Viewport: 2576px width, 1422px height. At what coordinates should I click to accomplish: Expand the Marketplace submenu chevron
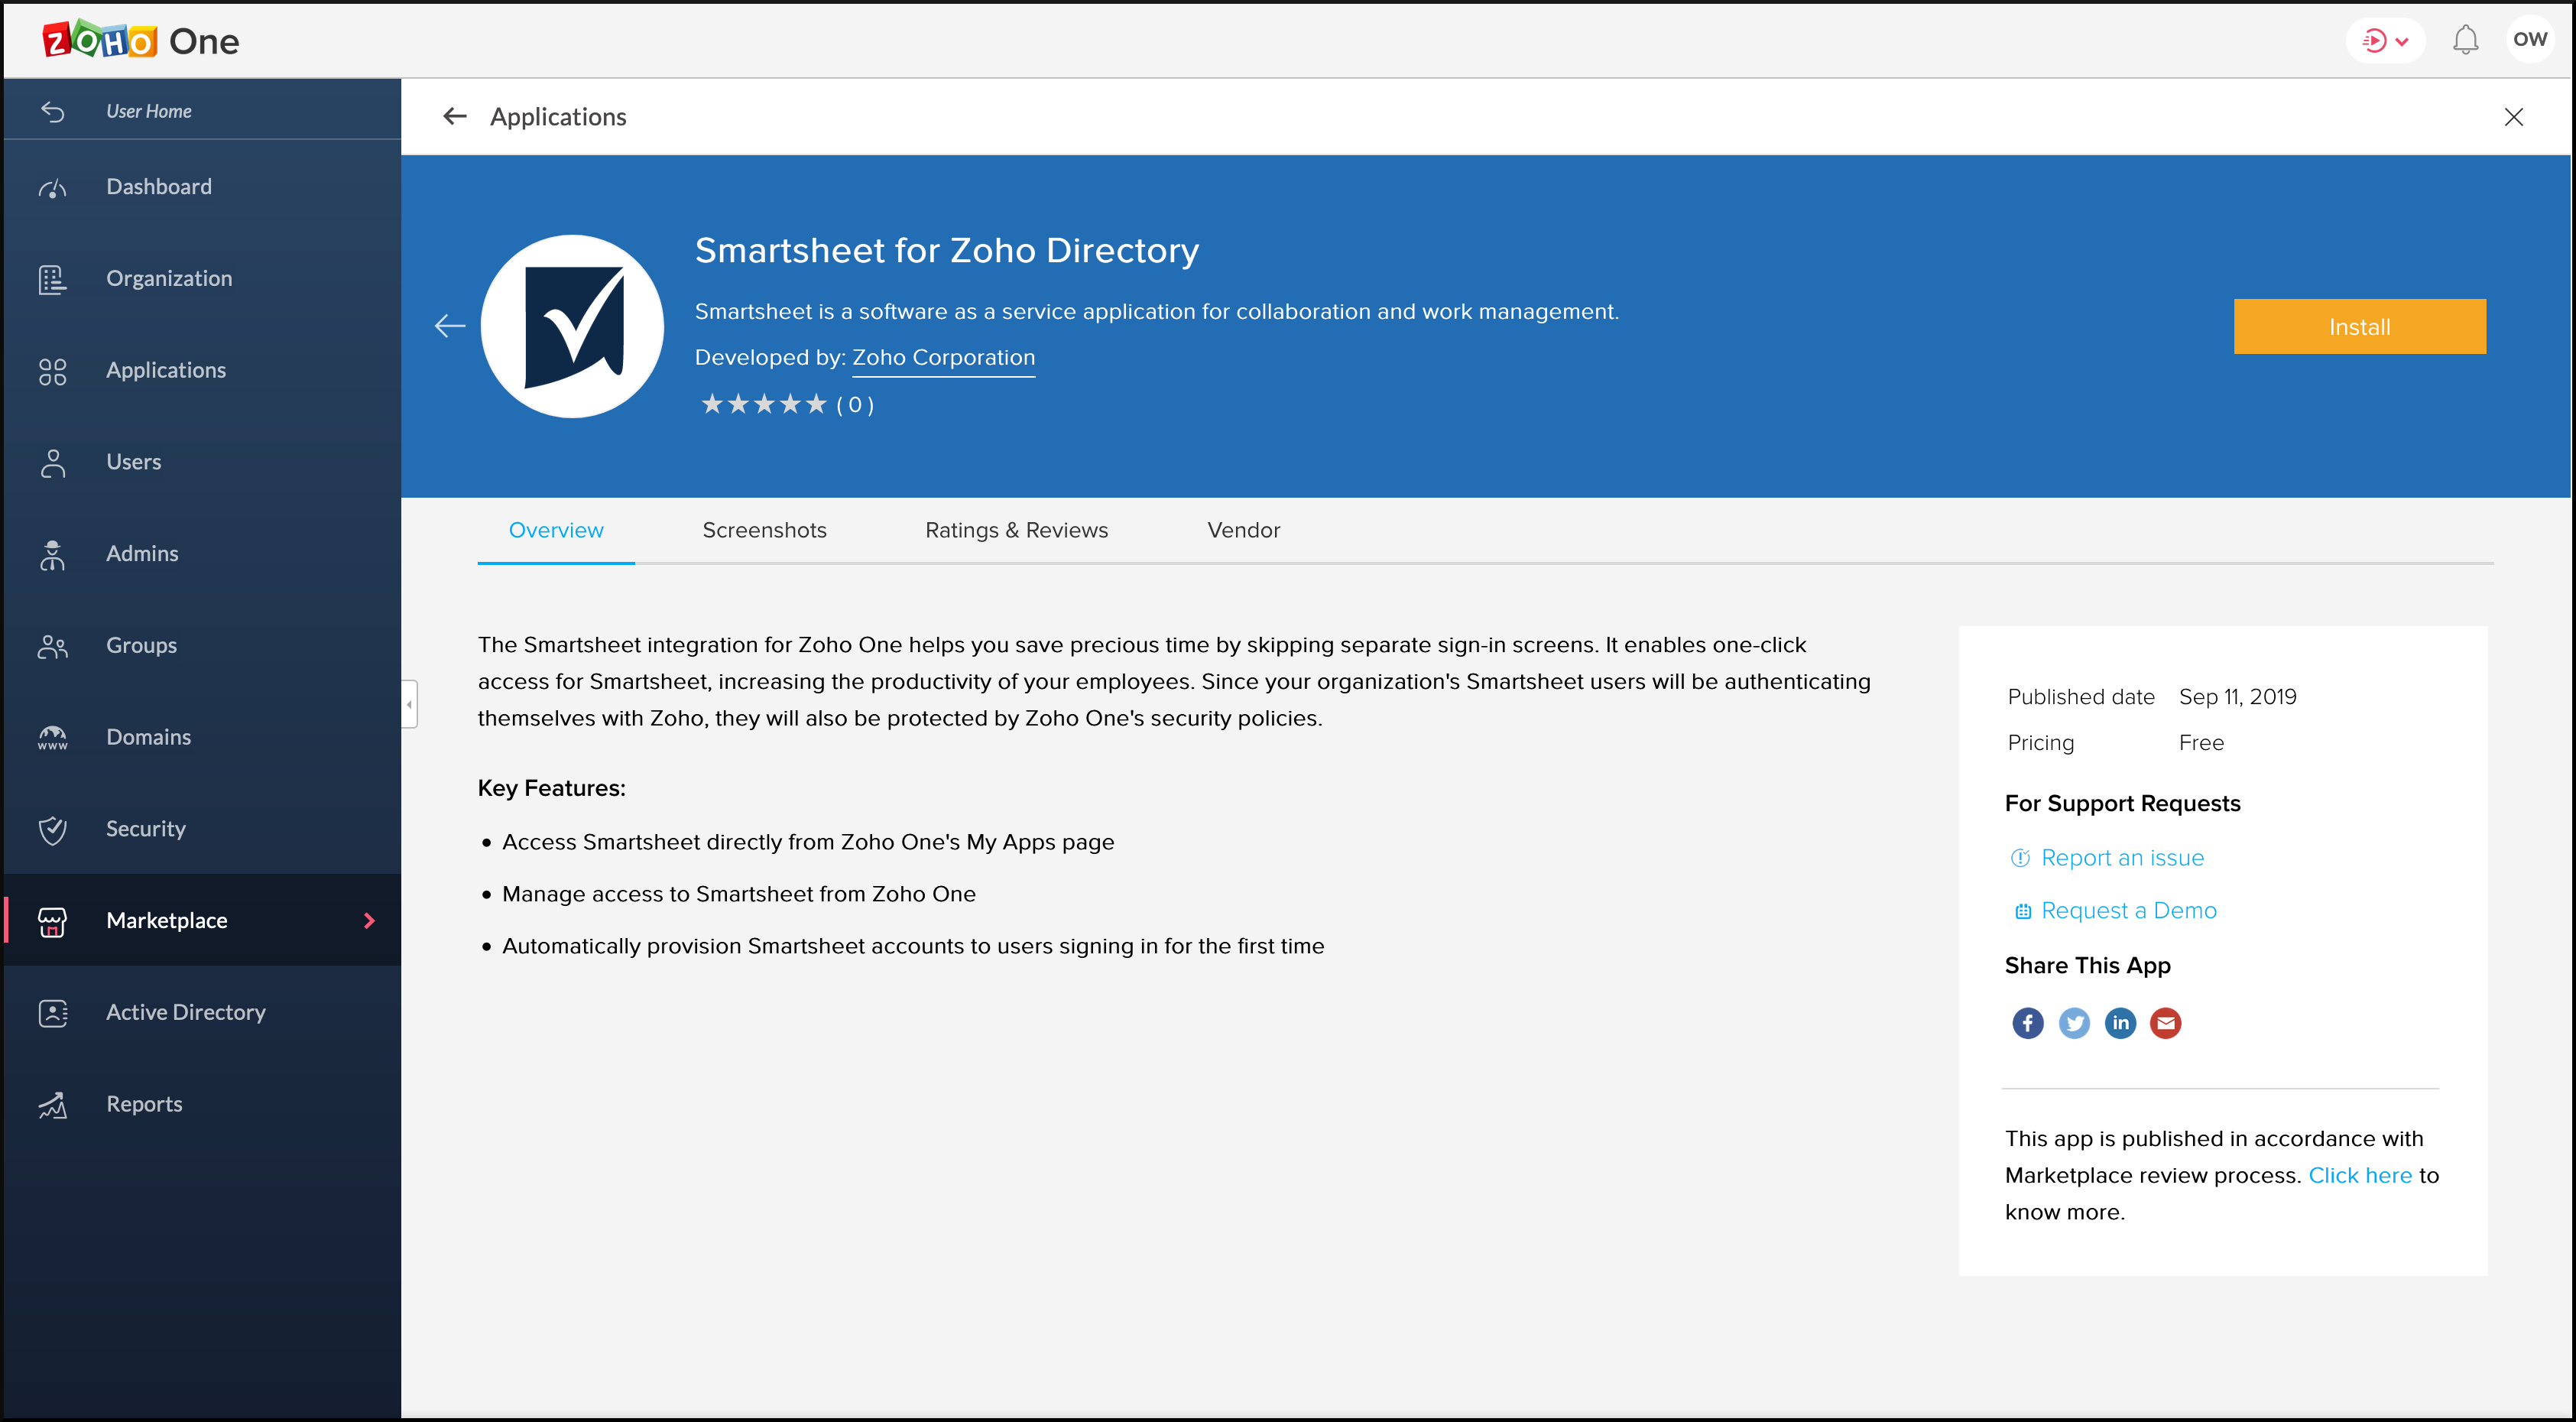[369, 921]
